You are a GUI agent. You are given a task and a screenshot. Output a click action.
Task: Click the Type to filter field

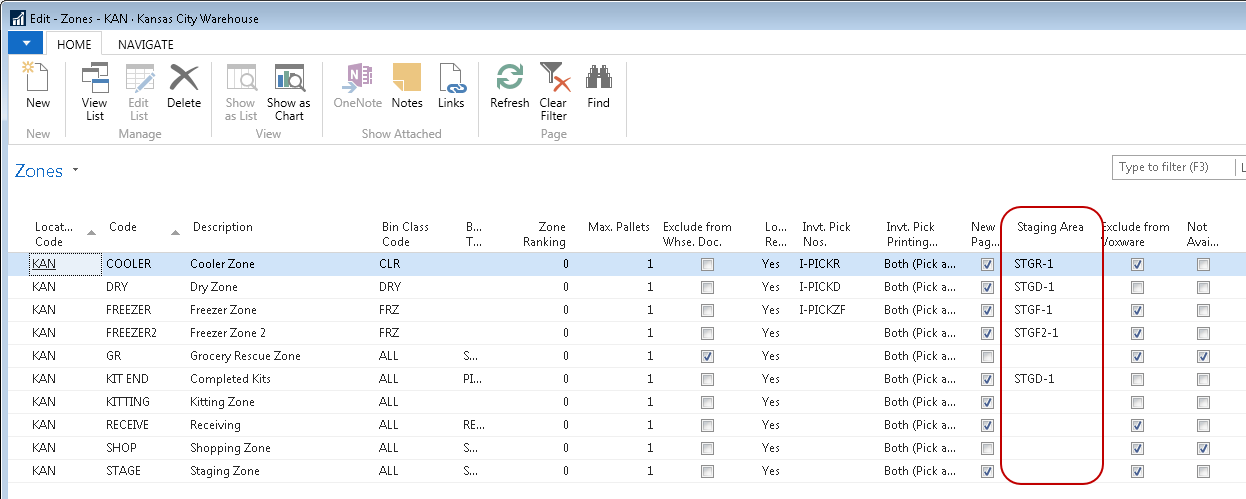1173,167
